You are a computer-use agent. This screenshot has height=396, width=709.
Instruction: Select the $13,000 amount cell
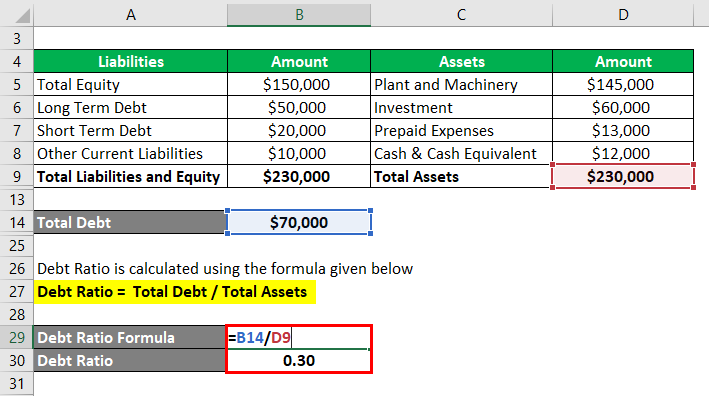[x=623, y=131]
